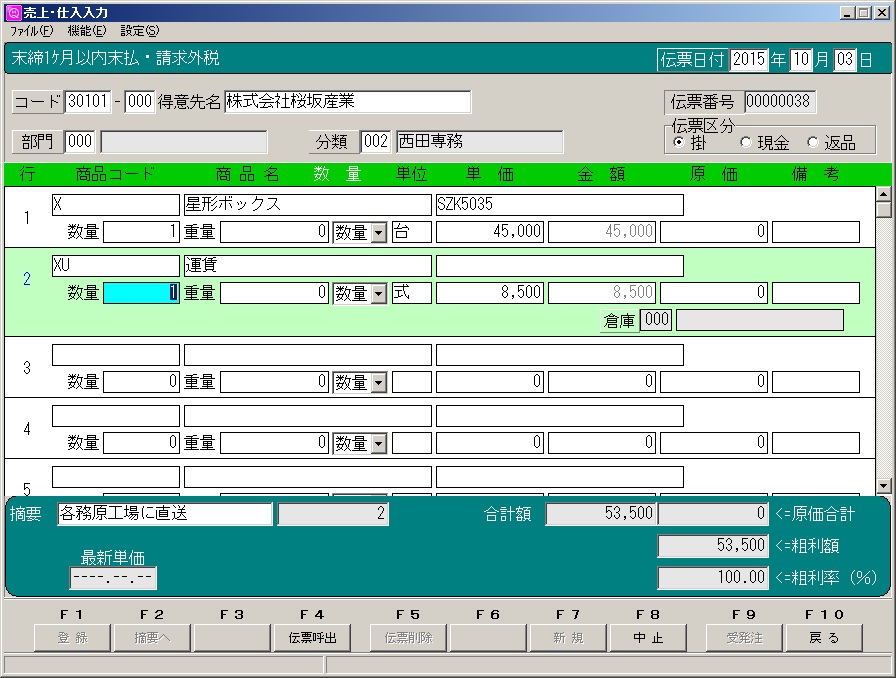Open row 1 数量 unit dropdown

click(378, 233)
